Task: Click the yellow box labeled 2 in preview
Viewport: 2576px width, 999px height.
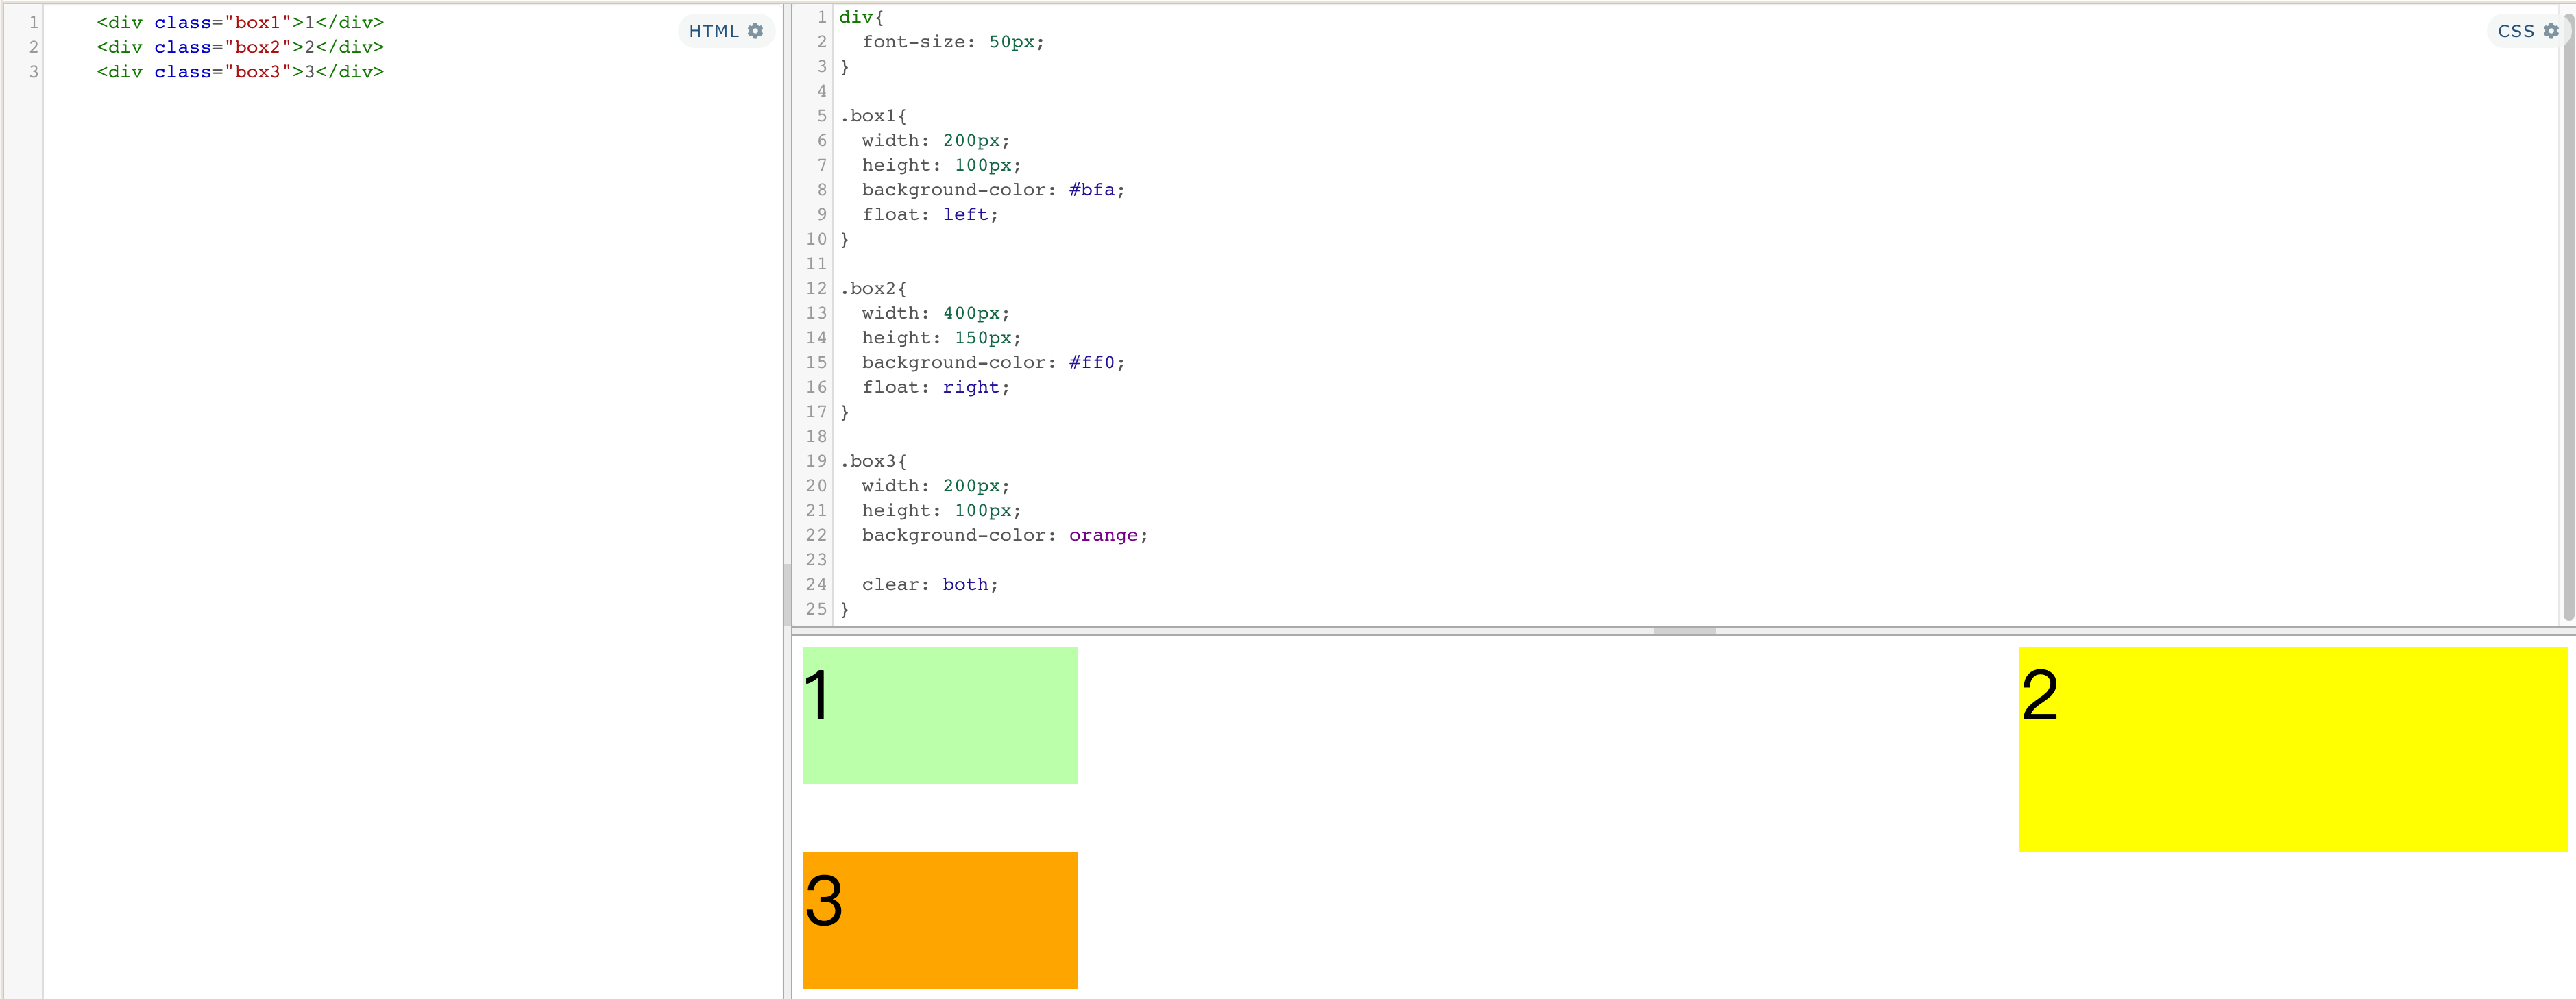Action: [2293, 749]
